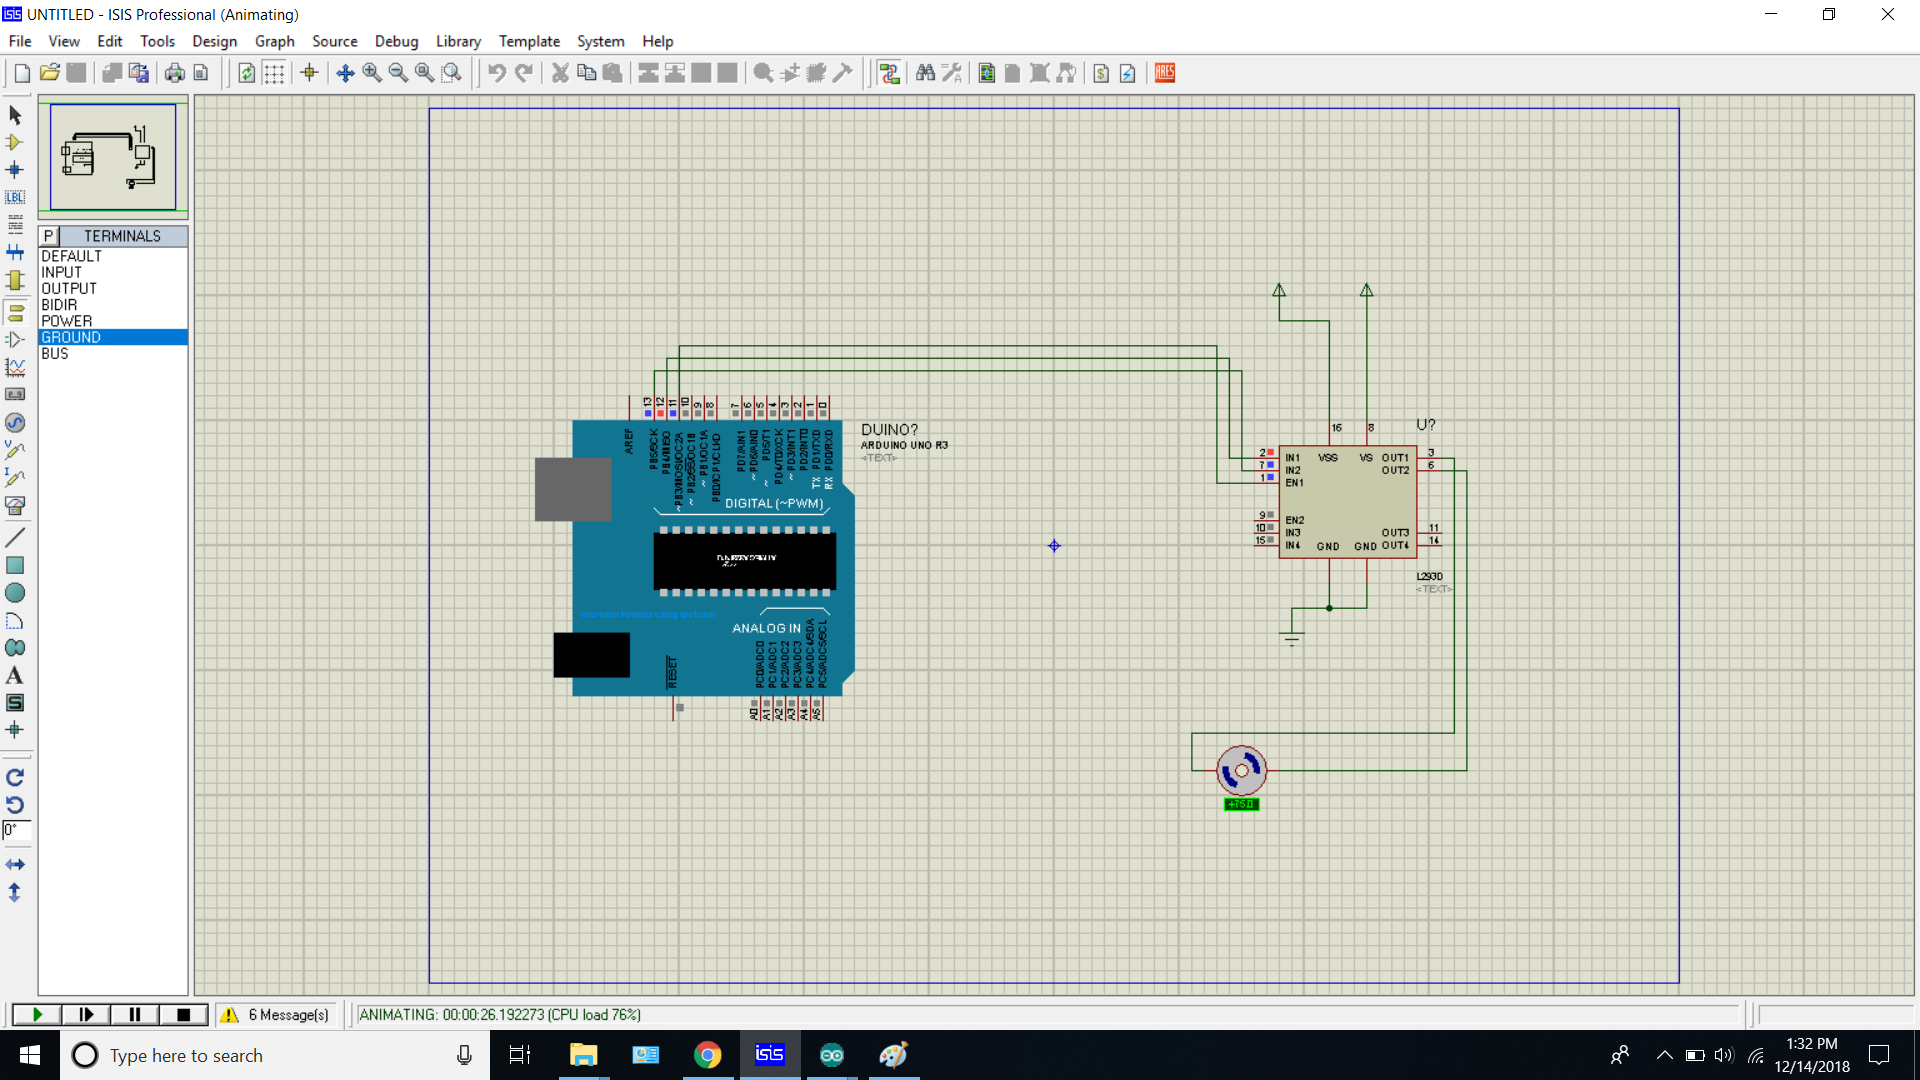Open the Debug menu
The image size is (1920, 1080).
click(396, 41)
